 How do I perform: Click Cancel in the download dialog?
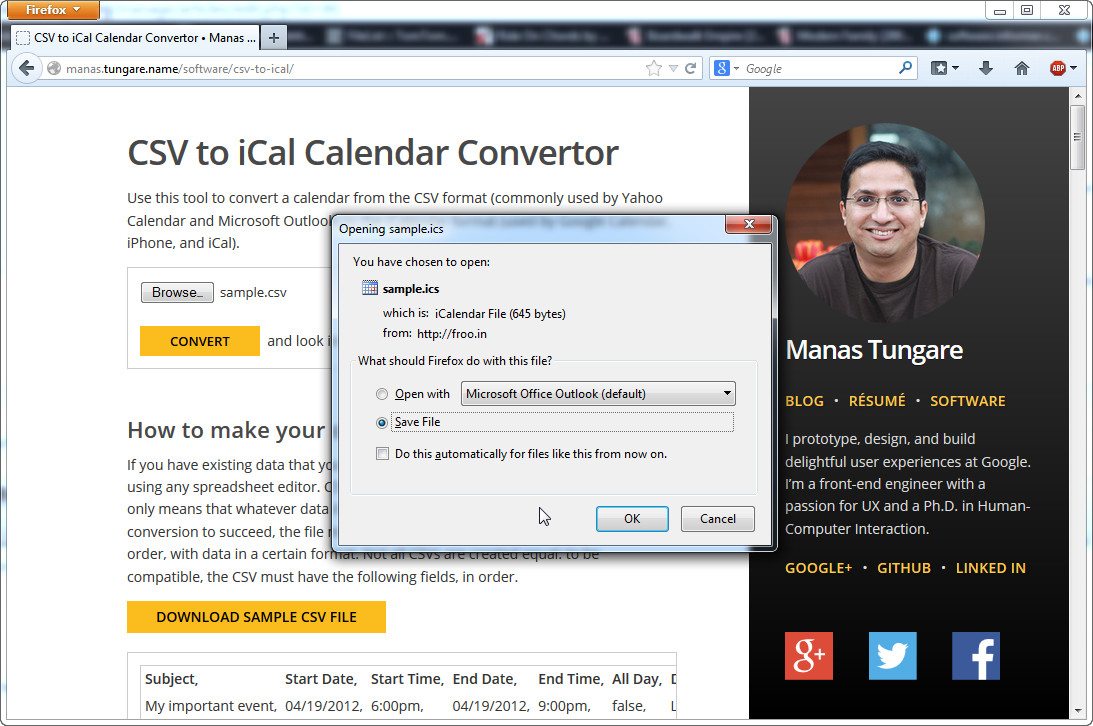tap(717, 518)
